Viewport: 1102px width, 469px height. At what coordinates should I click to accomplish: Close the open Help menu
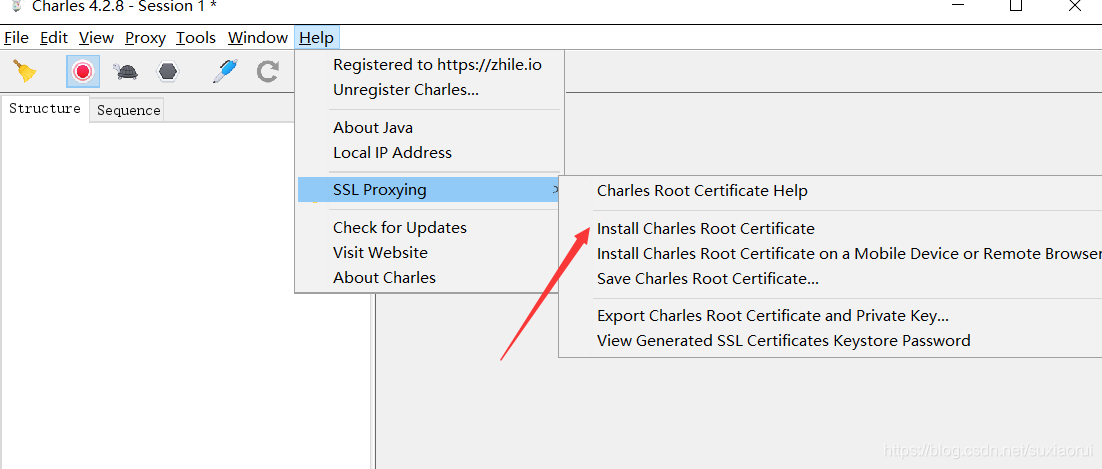tap(316, 37)
